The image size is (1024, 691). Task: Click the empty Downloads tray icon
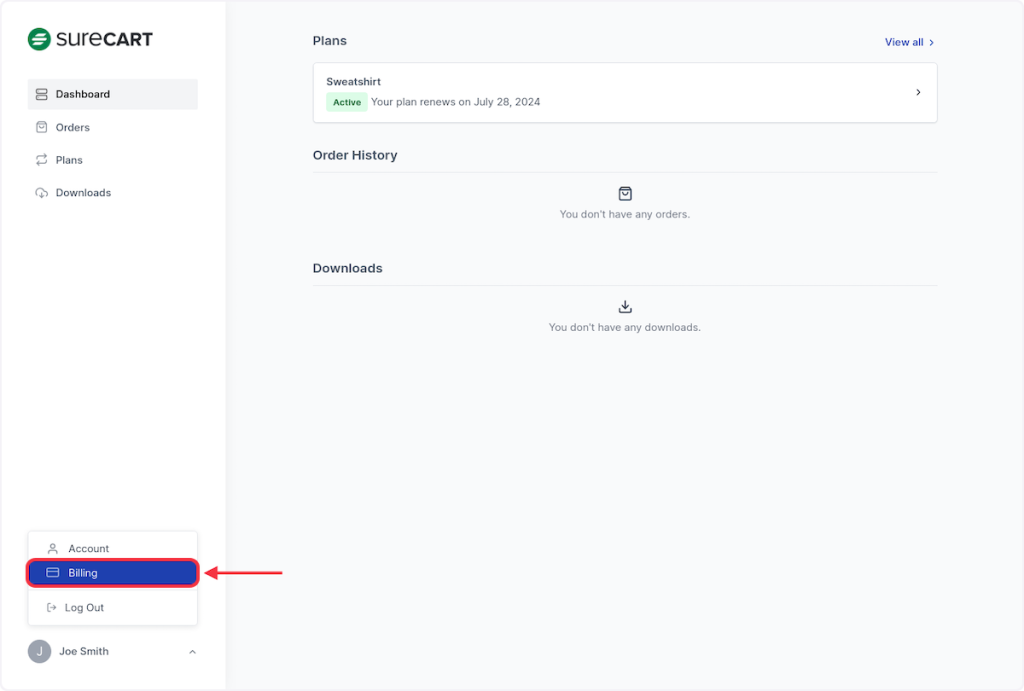pos(625,307)
